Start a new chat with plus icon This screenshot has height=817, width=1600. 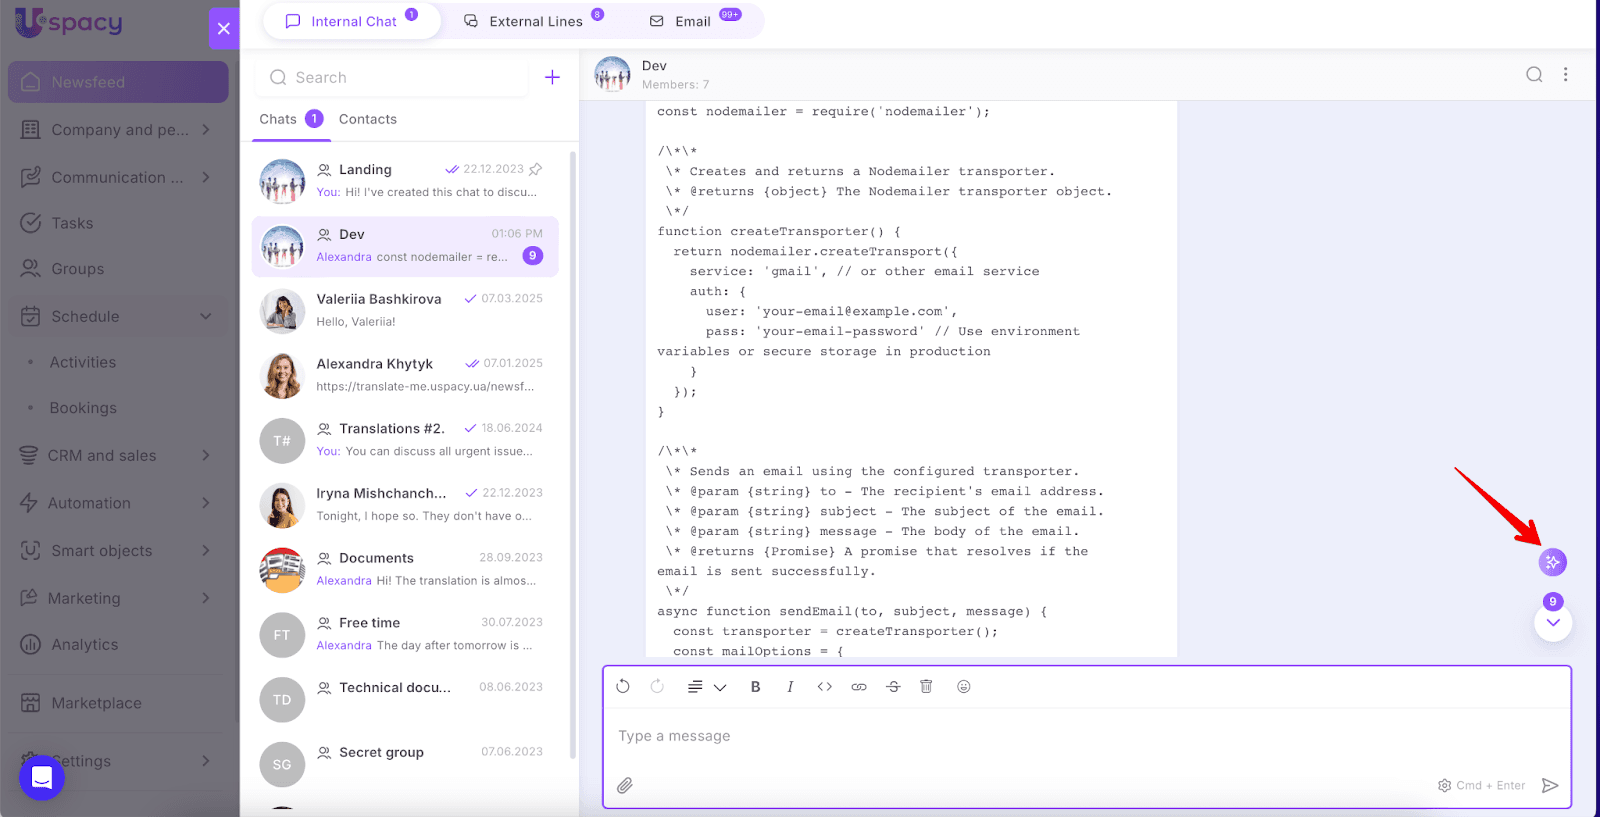coord(552,78)
